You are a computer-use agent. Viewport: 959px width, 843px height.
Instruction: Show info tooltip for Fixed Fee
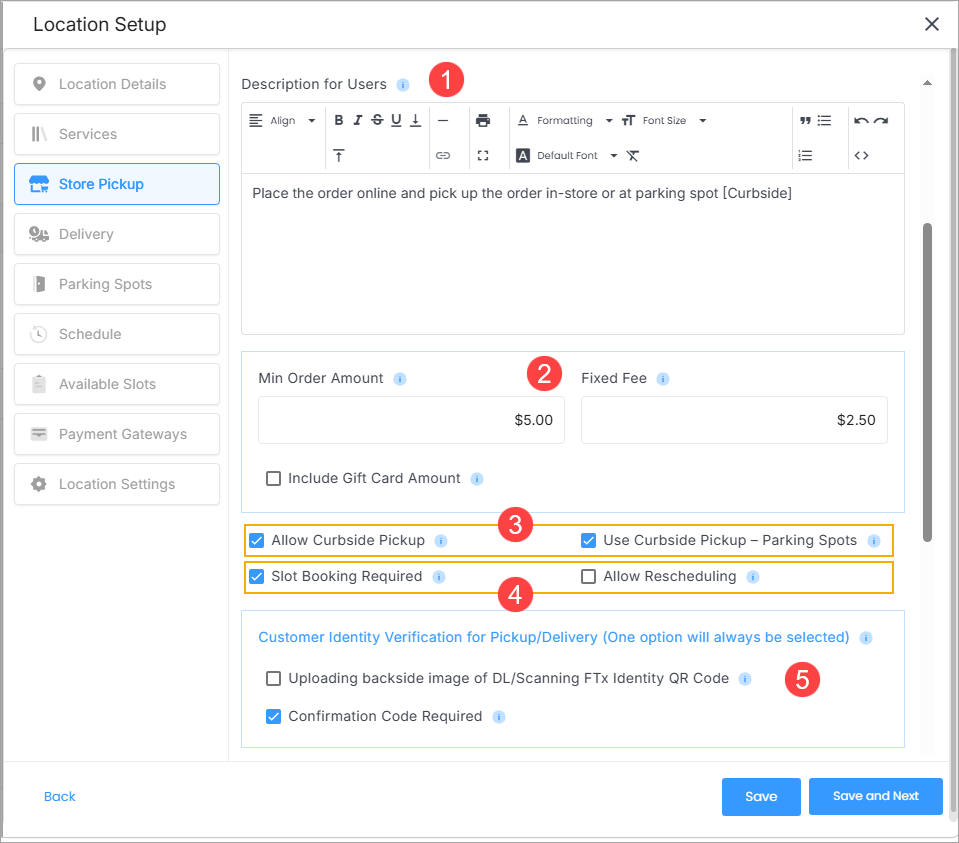663,379
